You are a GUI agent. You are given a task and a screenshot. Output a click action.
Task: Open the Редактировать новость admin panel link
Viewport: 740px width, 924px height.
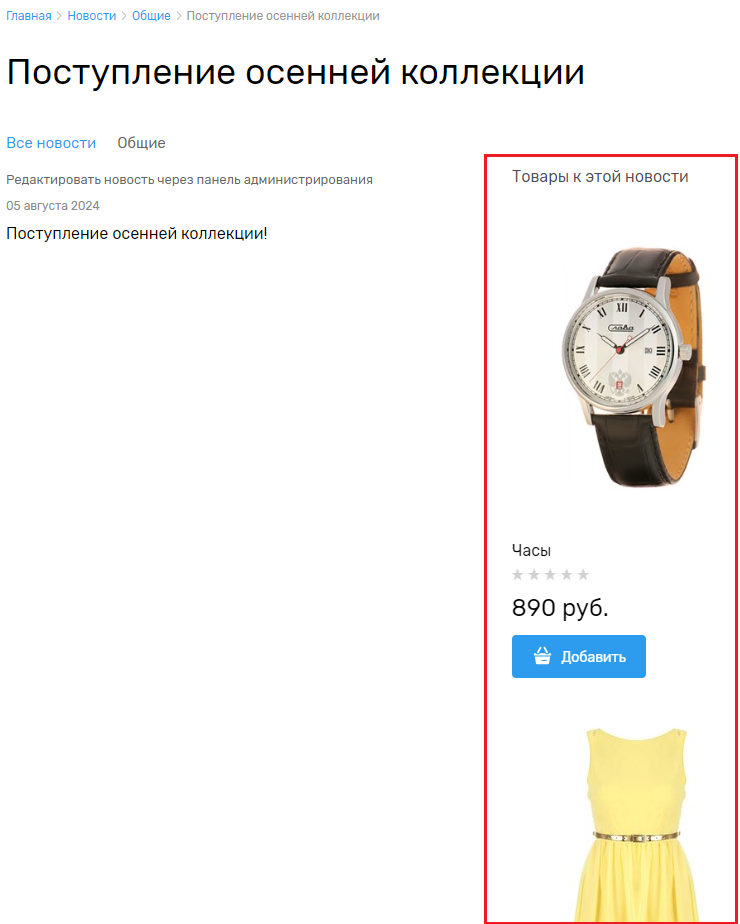(x=189, y=180)
